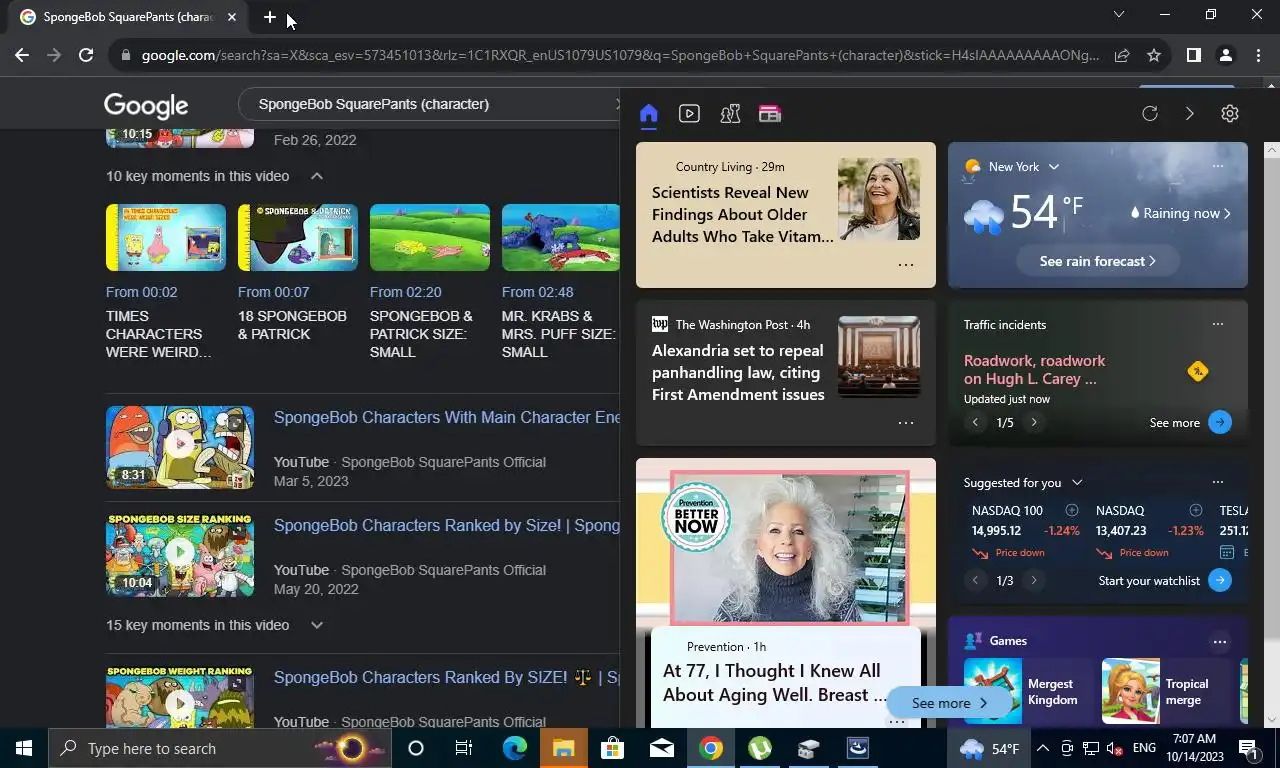Screen dimensions: 1280x768
Task: Collapse the 10 key moments section
Action: 316,176
